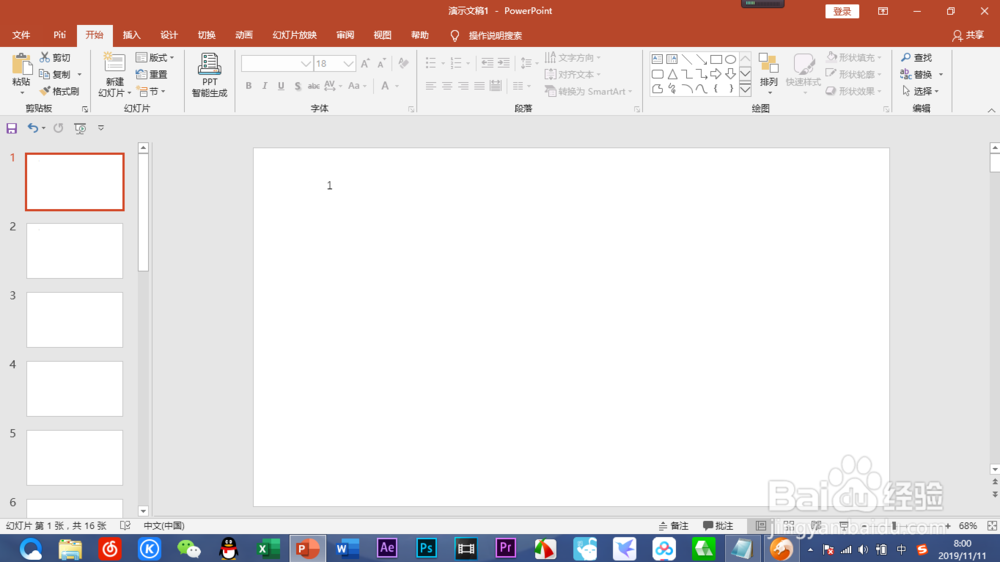The width and height of the screenshot is (1000, 562).
Task: Click the Replace (替换) button
Action: 916,75
